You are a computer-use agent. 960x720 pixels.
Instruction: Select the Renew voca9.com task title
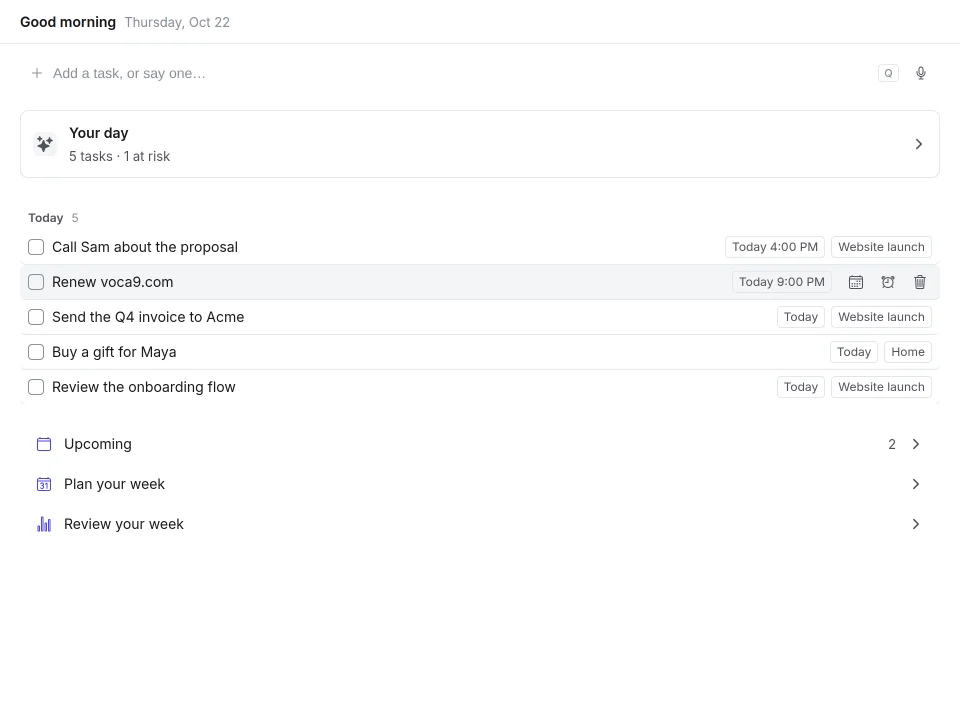click(113, 282)
